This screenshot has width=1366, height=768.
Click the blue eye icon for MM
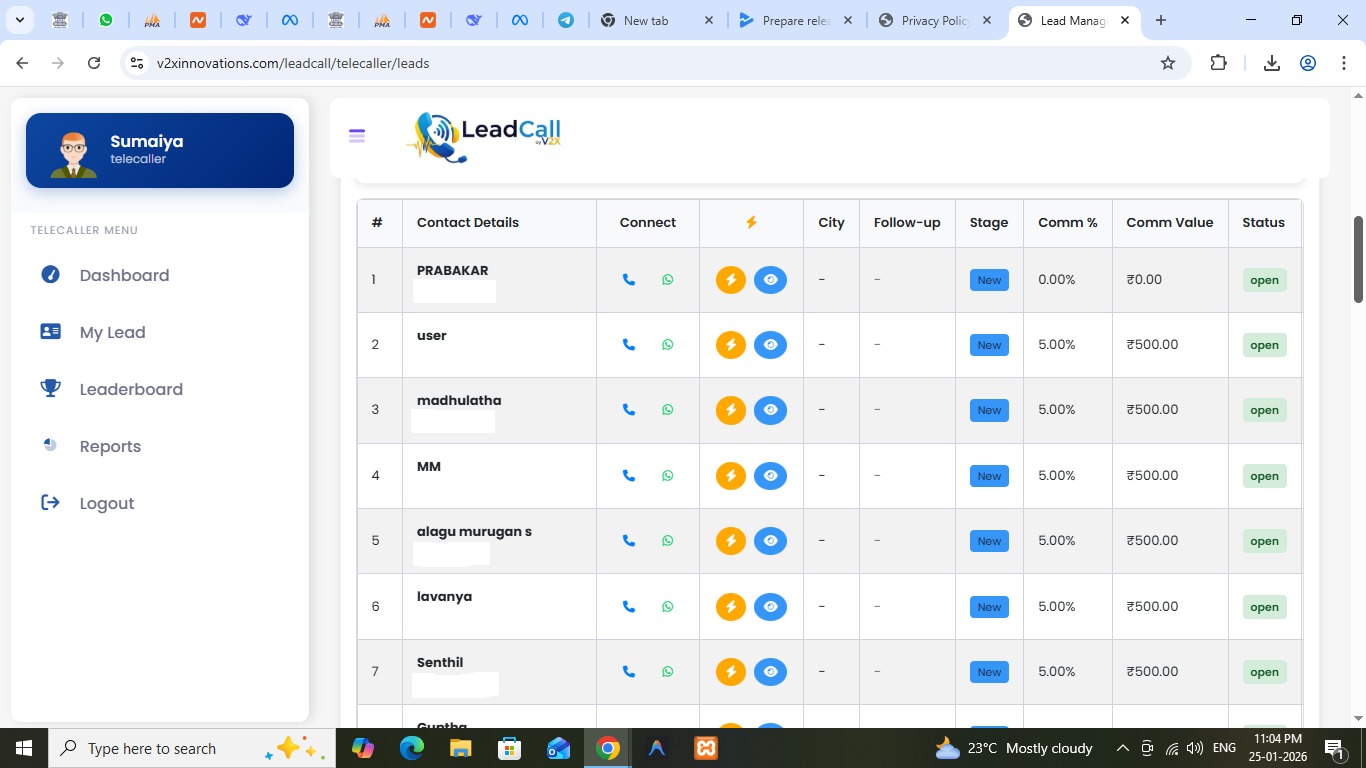(770, 476)
